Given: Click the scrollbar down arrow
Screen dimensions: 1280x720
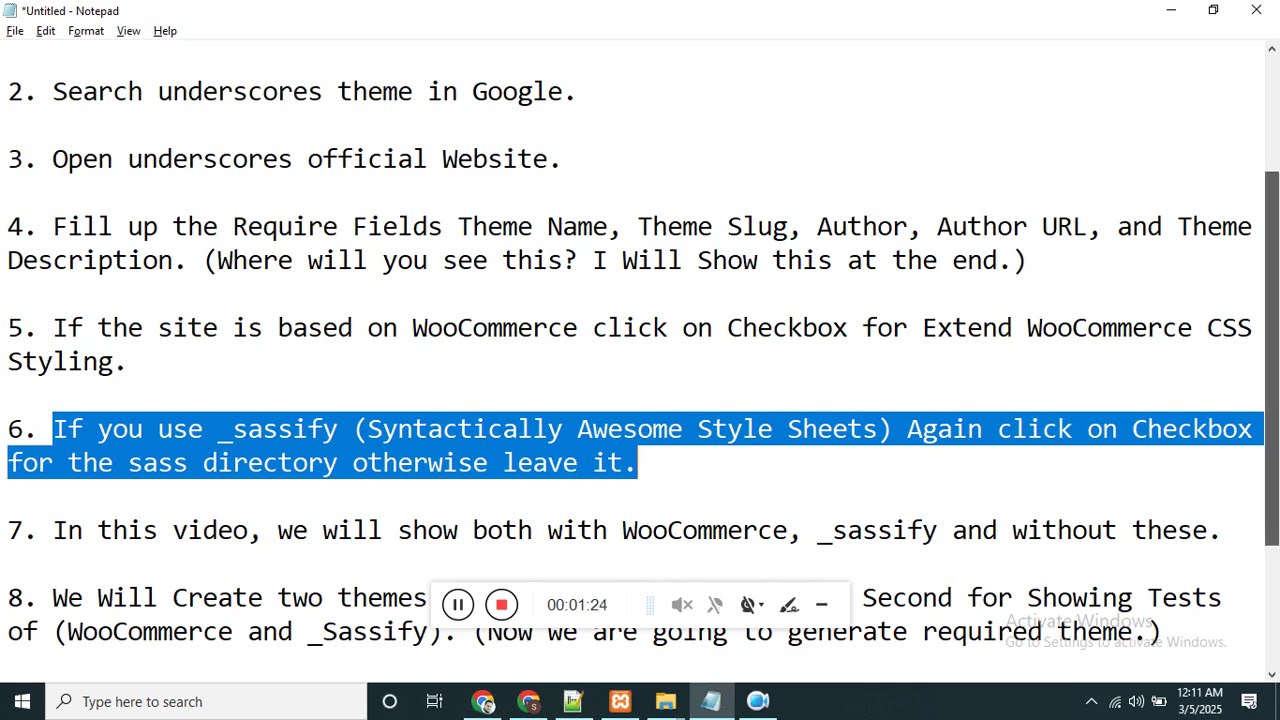Looking at the screenshot, I should (x=1272, y=673).
